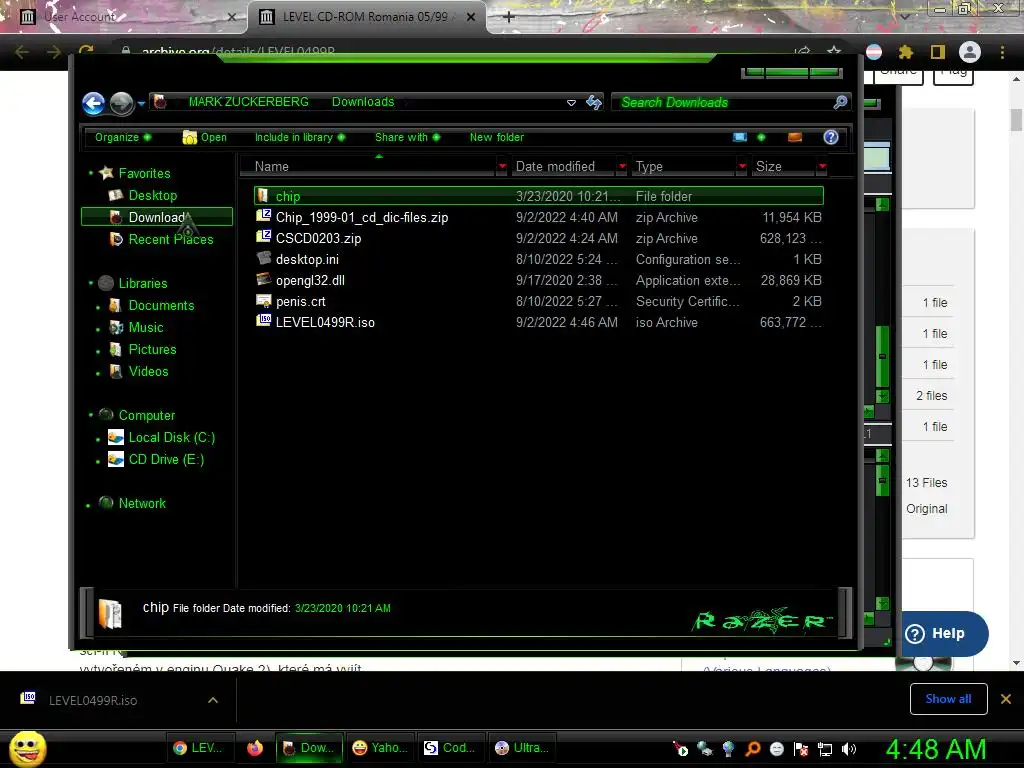Viewport: 1024px width, 768px height.
Task: Click Show all downloads button
Action: pyautogui.click(x=948, y=699)
